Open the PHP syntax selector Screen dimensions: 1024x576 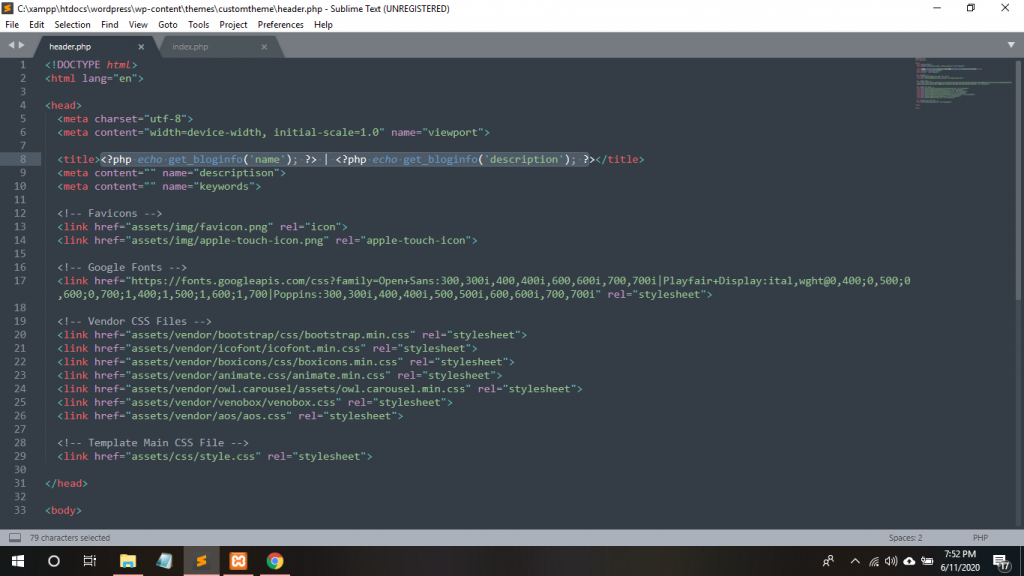[979, 537]
